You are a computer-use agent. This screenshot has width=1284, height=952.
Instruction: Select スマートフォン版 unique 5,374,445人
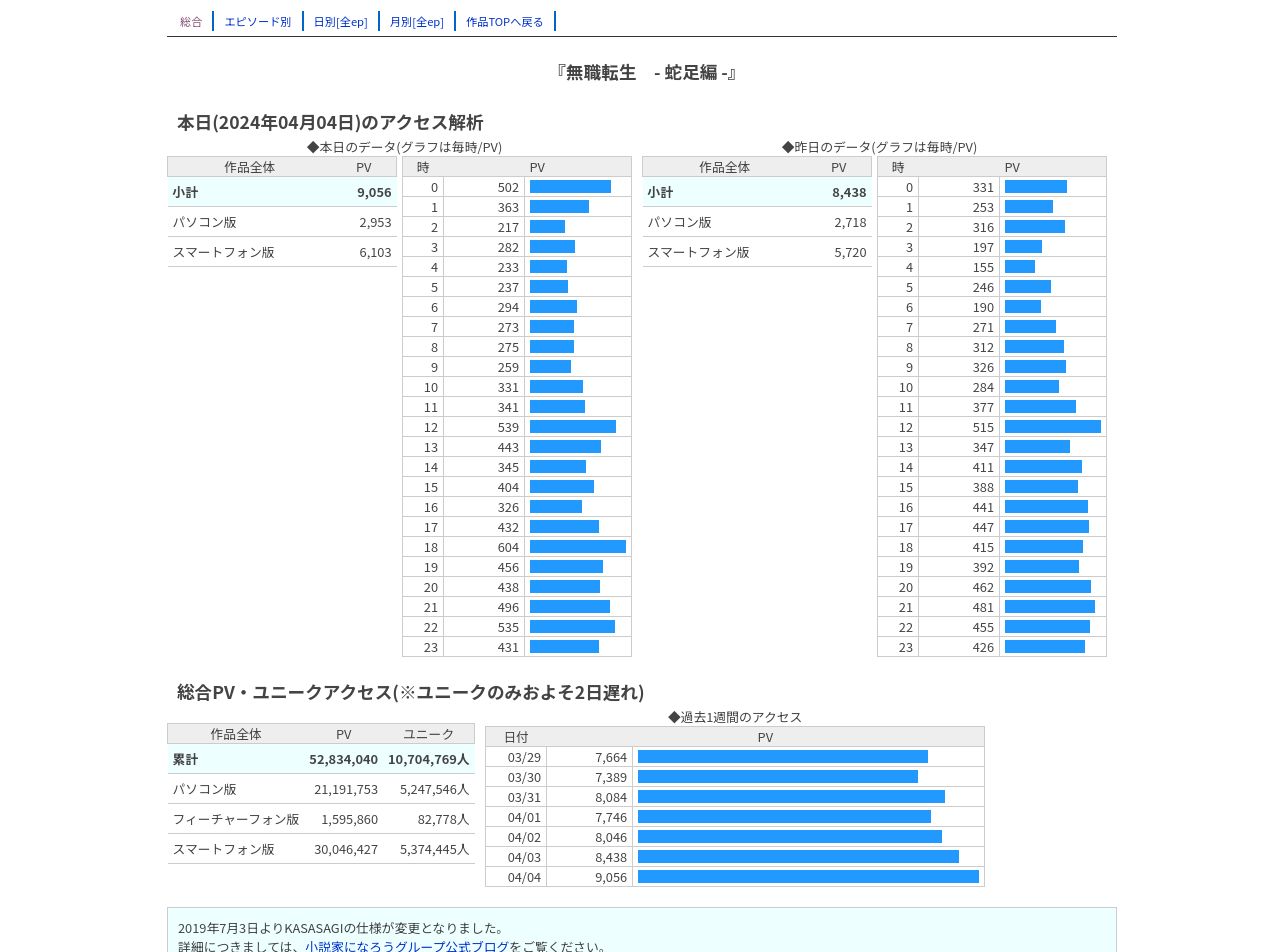(x=434, y=849)
